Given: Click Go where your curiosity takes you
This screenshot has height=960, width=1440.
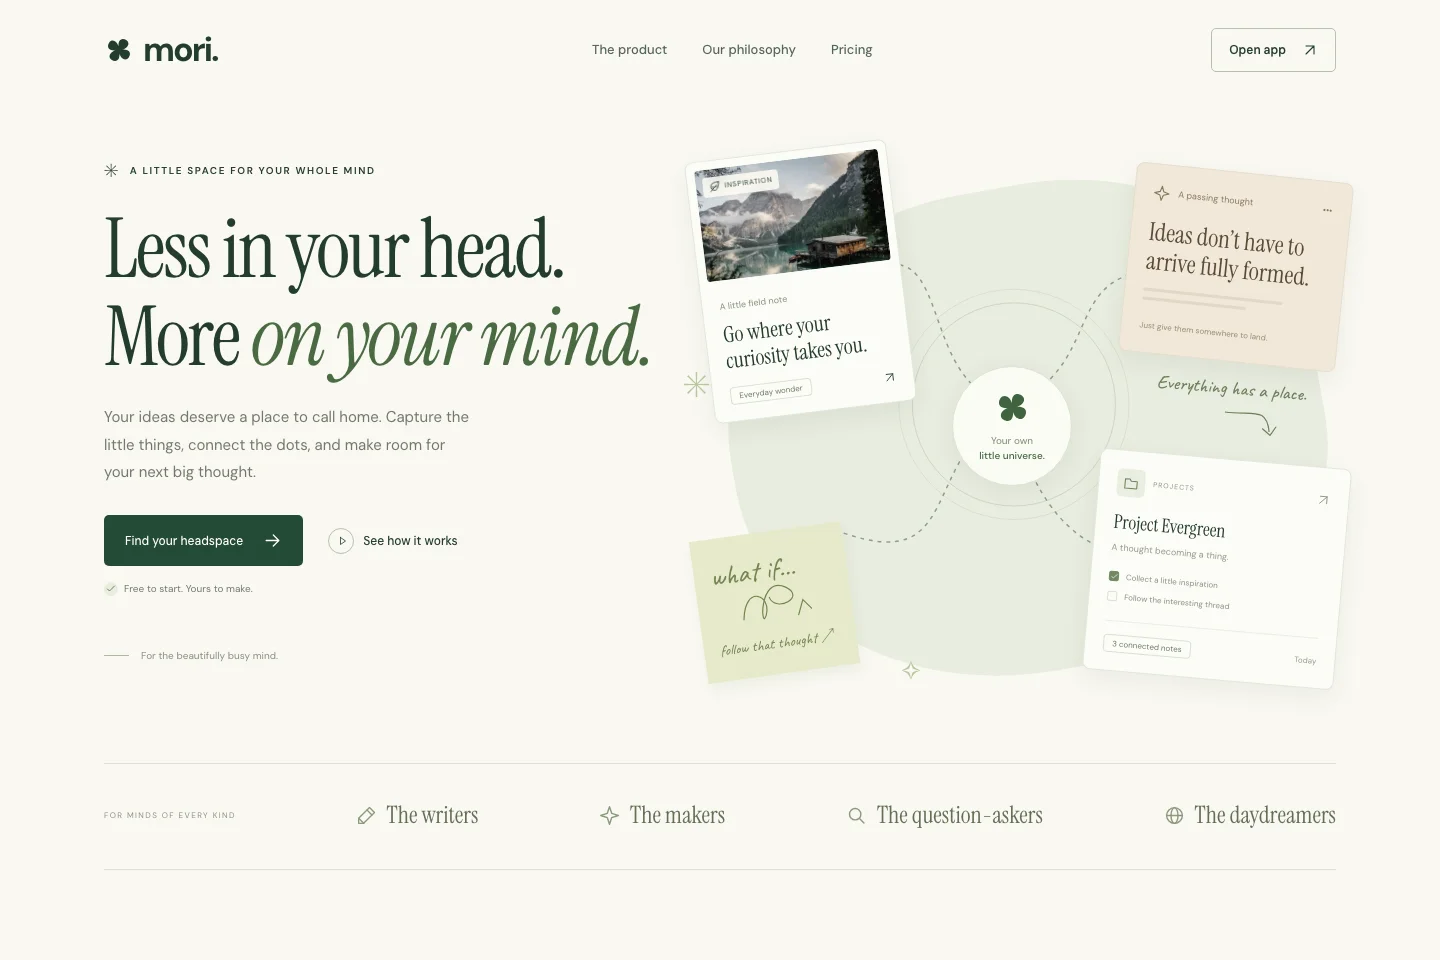Looking at the screenshot, I should (x=795, y=342).
